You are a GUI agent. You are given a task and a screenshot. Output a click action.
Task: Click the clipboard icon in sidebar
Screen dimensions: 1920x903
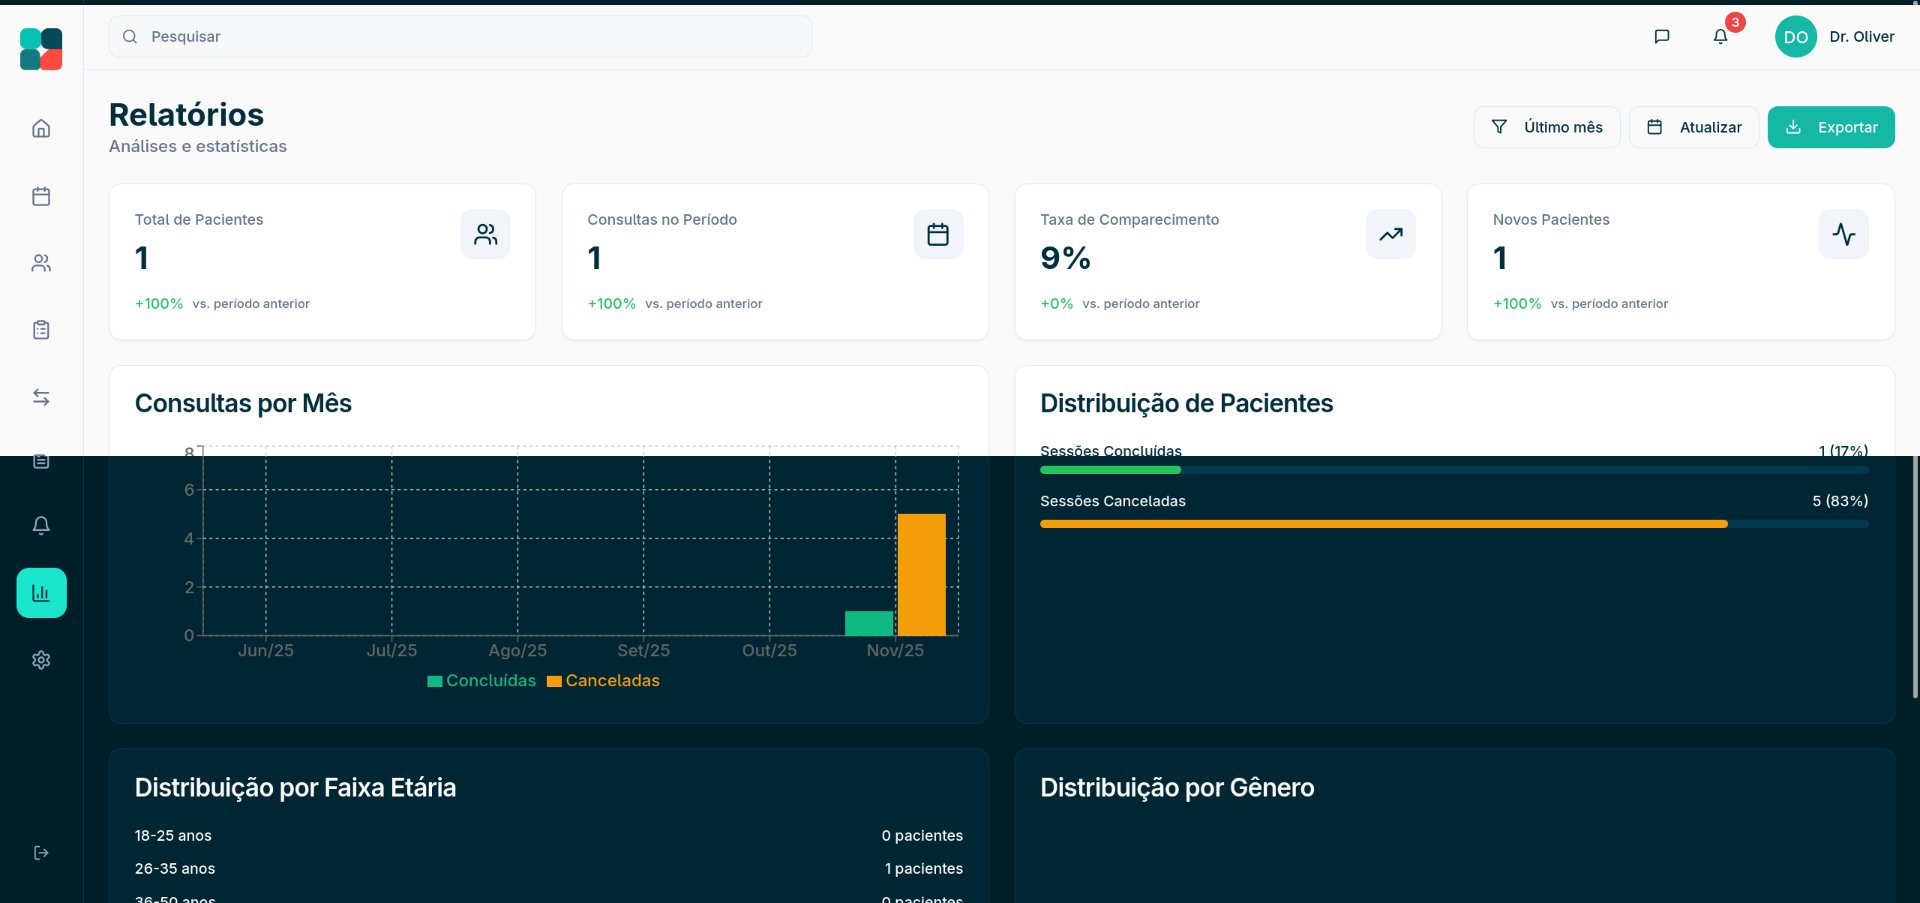[x=41, y=330]
